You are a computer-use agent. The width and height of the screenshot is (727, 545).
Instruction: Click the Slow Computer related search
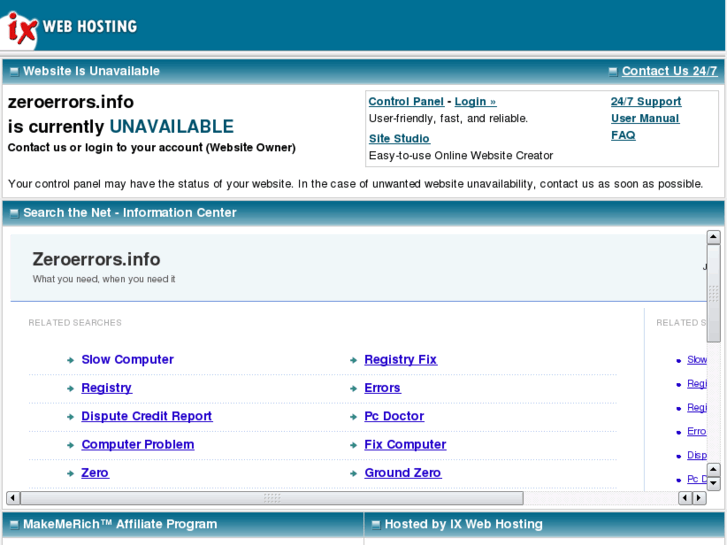[x=128, y=359]
